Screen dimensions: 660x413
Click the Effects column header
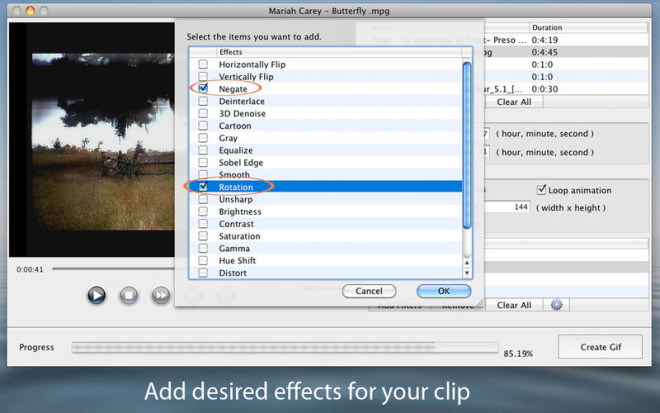pos(339,52)
